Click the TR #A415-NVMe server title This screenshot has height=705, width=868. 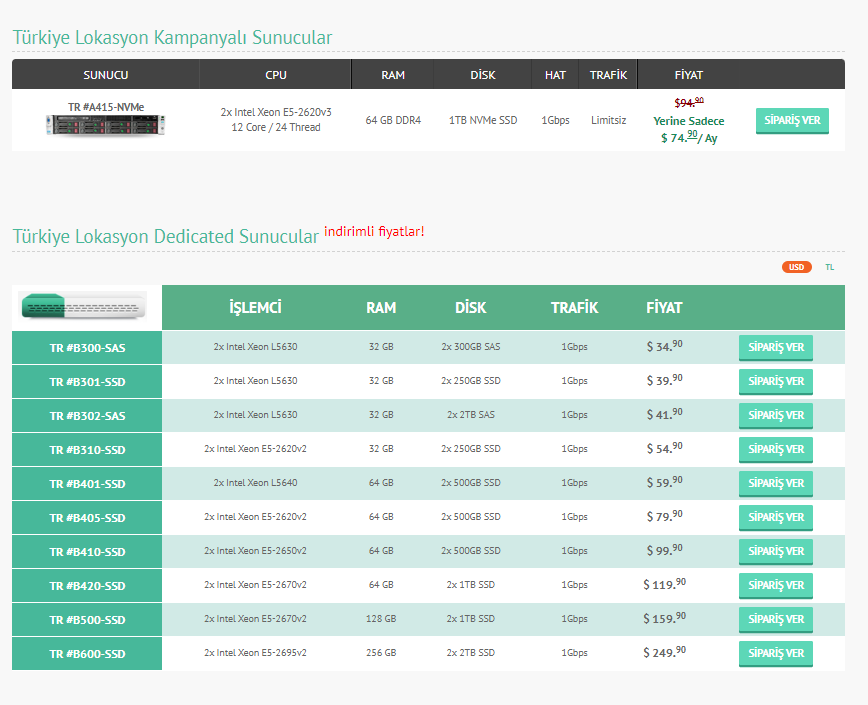(106, 107)
